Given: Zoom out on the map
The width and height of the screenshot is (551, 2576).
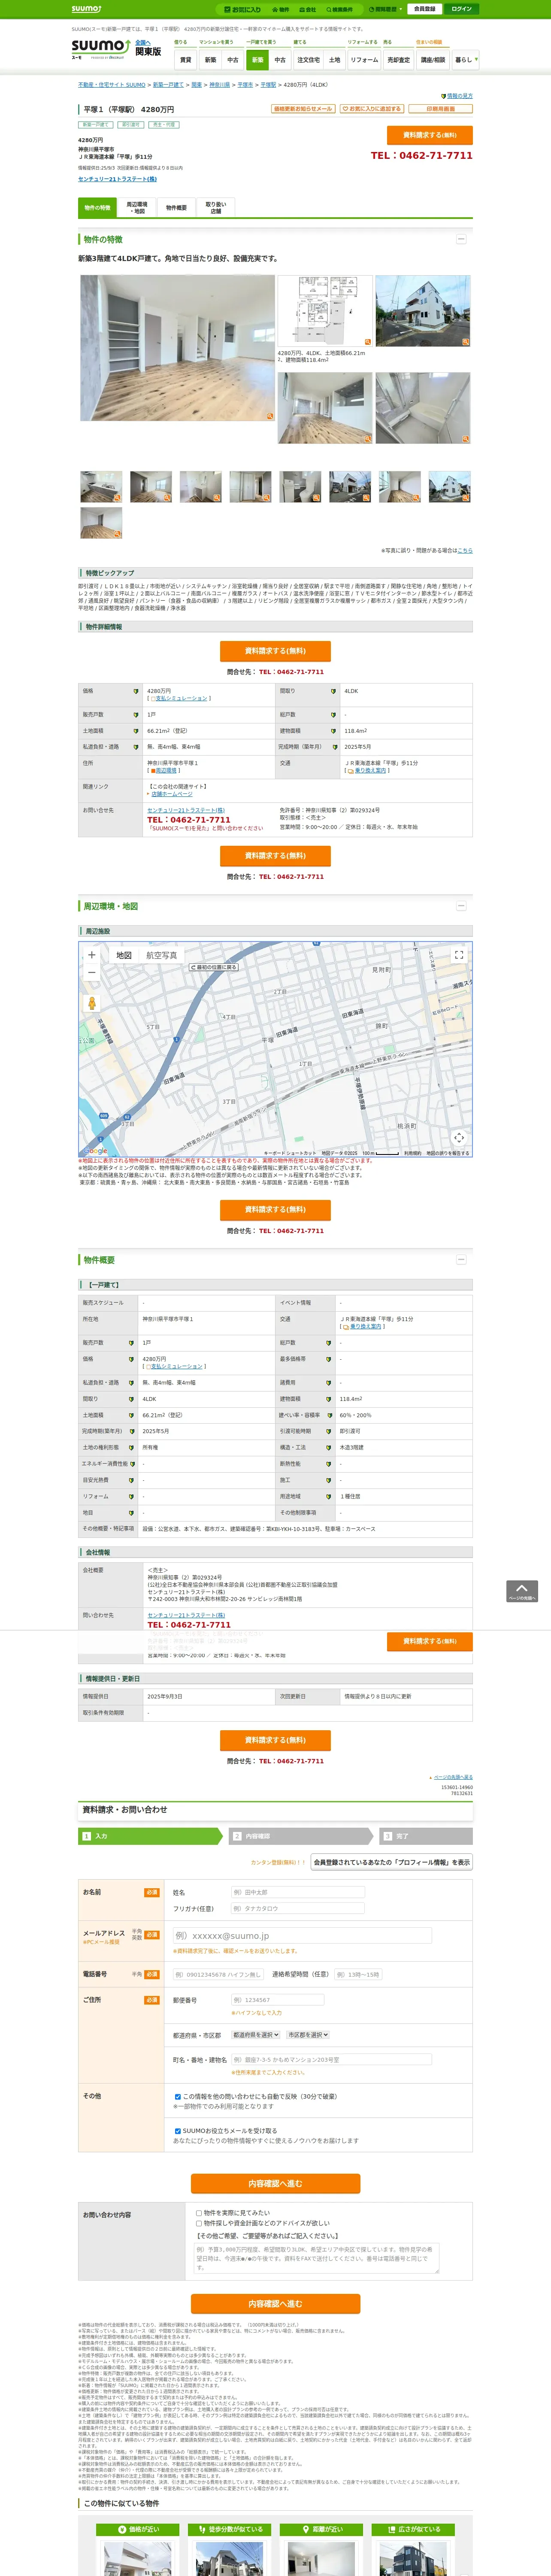Looking at the screenshot, I should (92, 972).
